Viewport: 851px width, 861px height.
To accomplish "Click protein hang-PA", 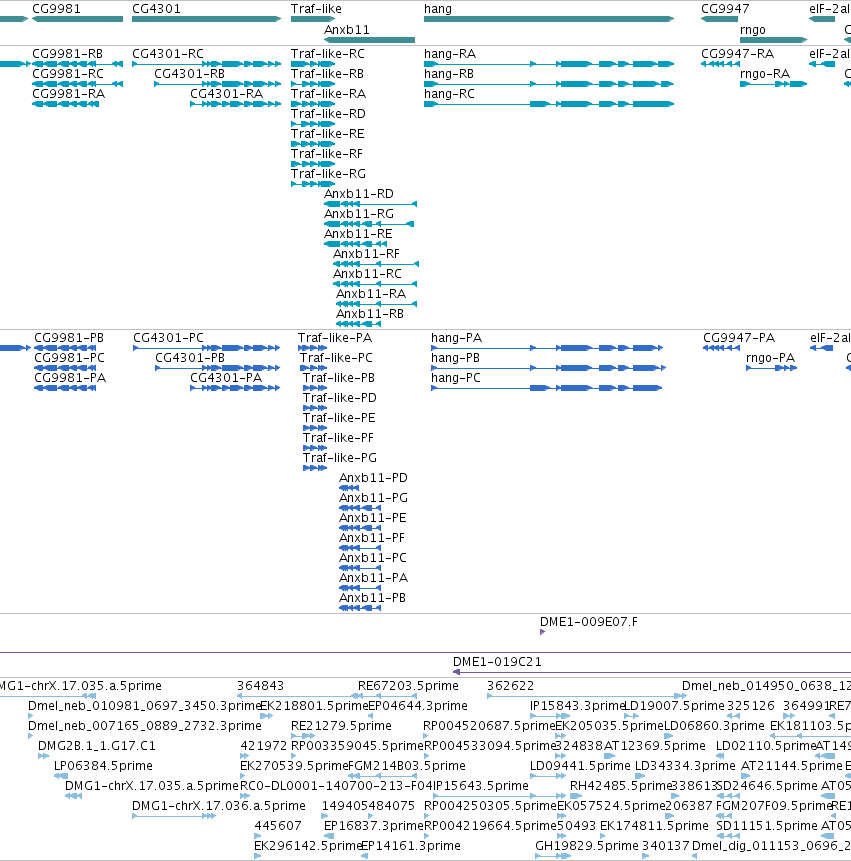I will click(547, 348).
